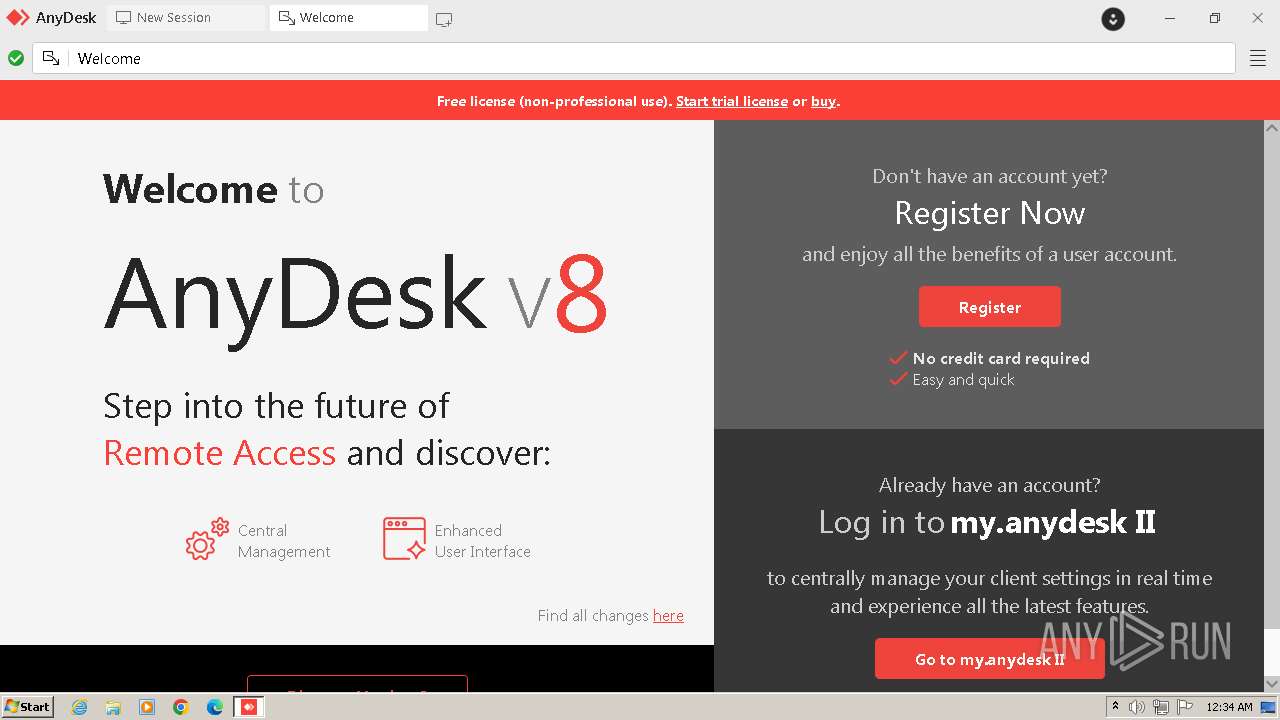Click Go to my.anydesk II button
This screenshot has width=1280, height=720.
click(x=990, y=659)
